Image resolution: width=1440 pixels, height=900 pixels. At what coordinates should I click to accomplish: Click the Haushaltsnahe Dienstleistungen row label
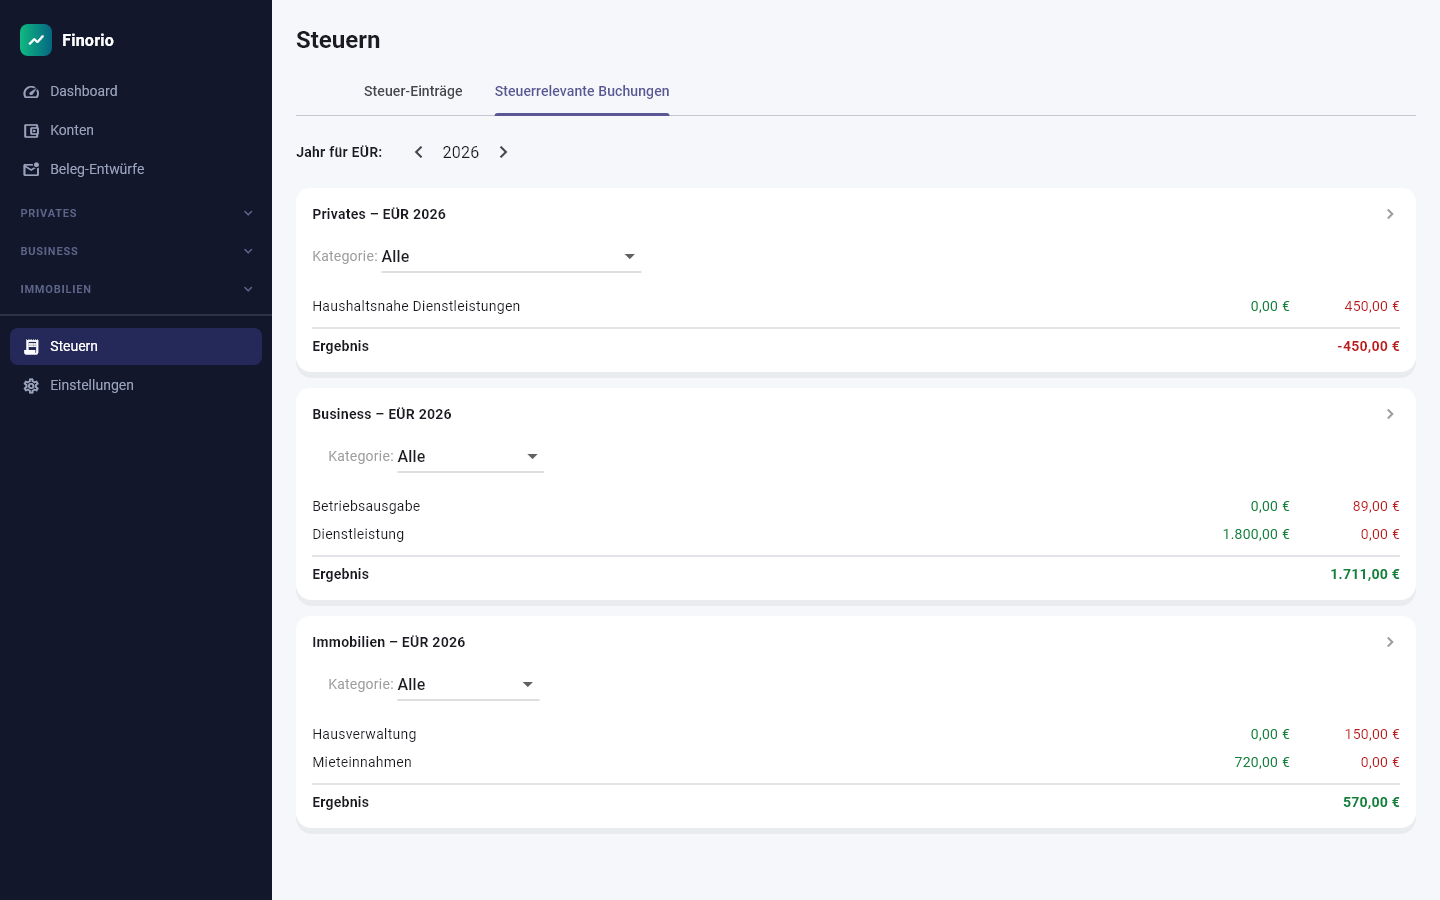[x=416, y=306]
